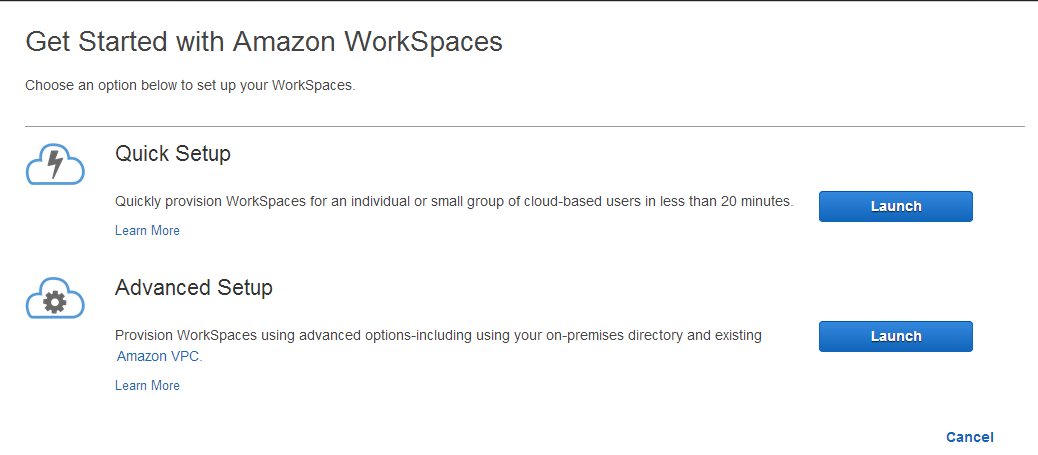Cancel the WorkSpaces setup dialog
The height and width of the screenshot is (455, 1038).
[x=970, y=437]
